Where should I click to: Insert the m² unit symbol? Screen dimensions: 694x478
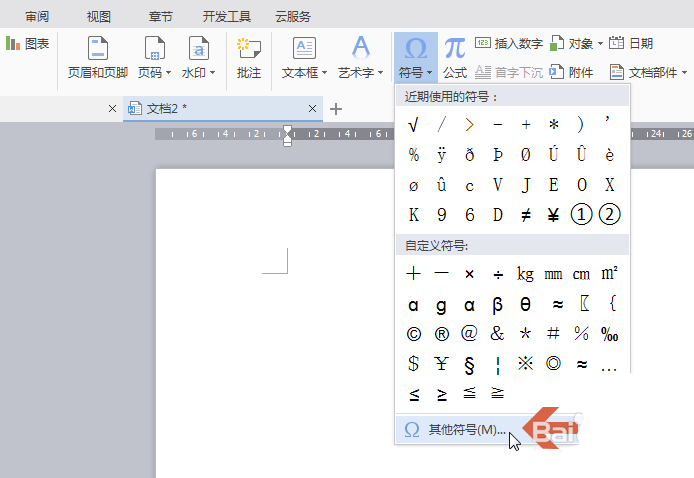point(609,274)
